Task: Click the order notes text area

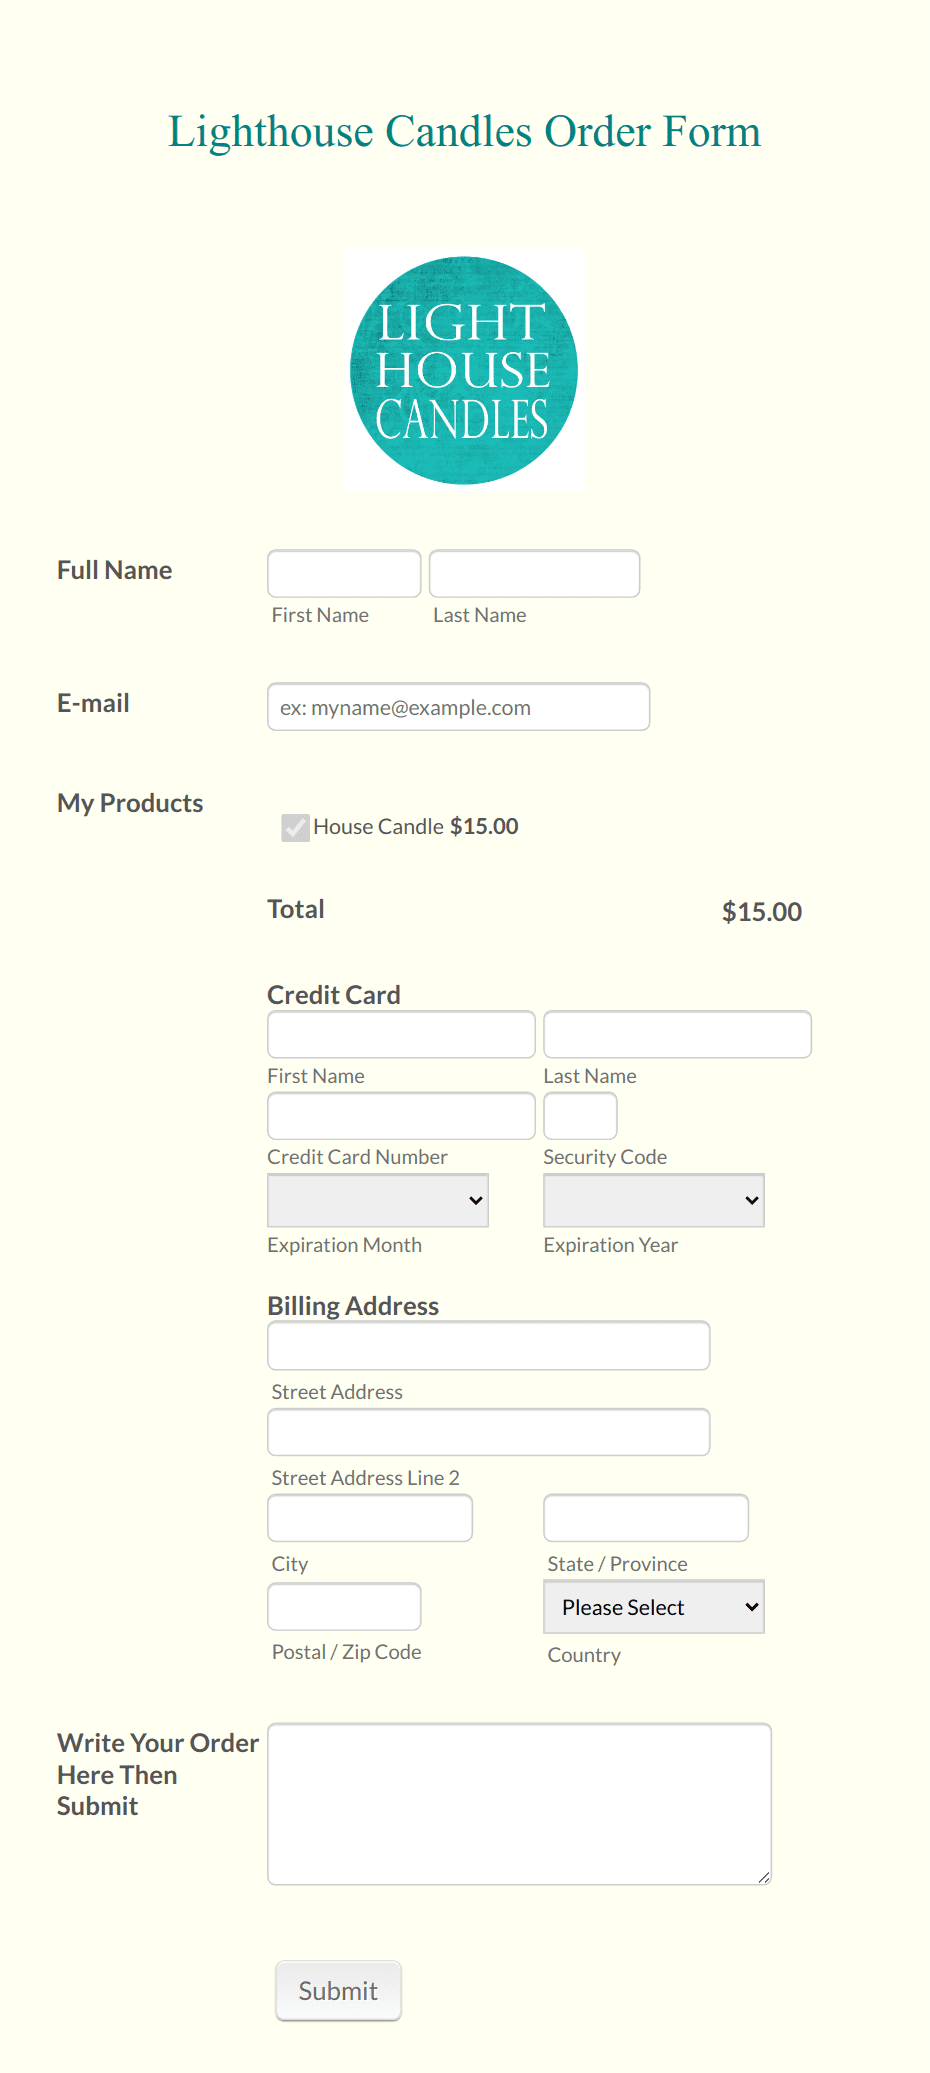Action: [519, 1804]
